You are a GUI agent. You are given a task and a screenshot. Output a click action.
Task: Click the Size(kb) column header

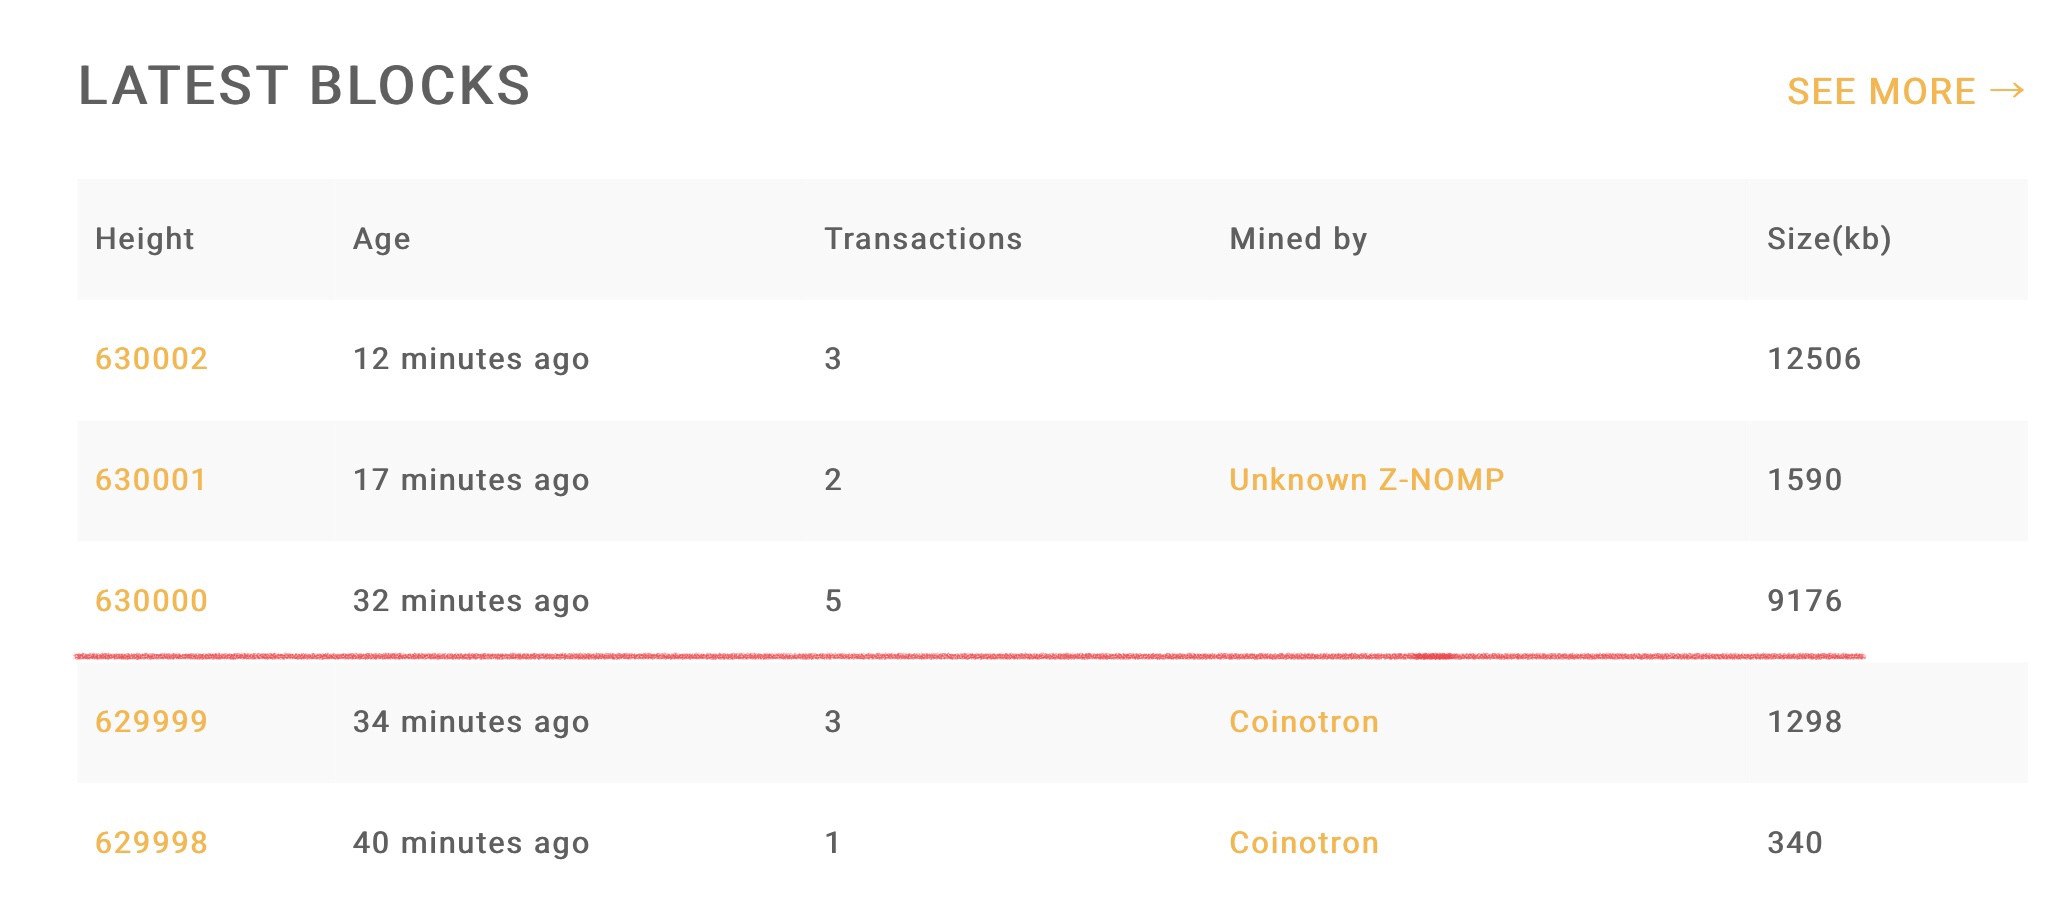click(x=1829, y=239)
